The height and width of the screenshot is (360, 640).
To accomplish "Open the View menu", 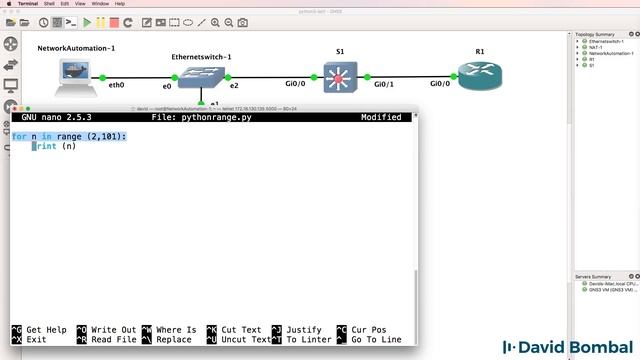I will coord(80,3).
